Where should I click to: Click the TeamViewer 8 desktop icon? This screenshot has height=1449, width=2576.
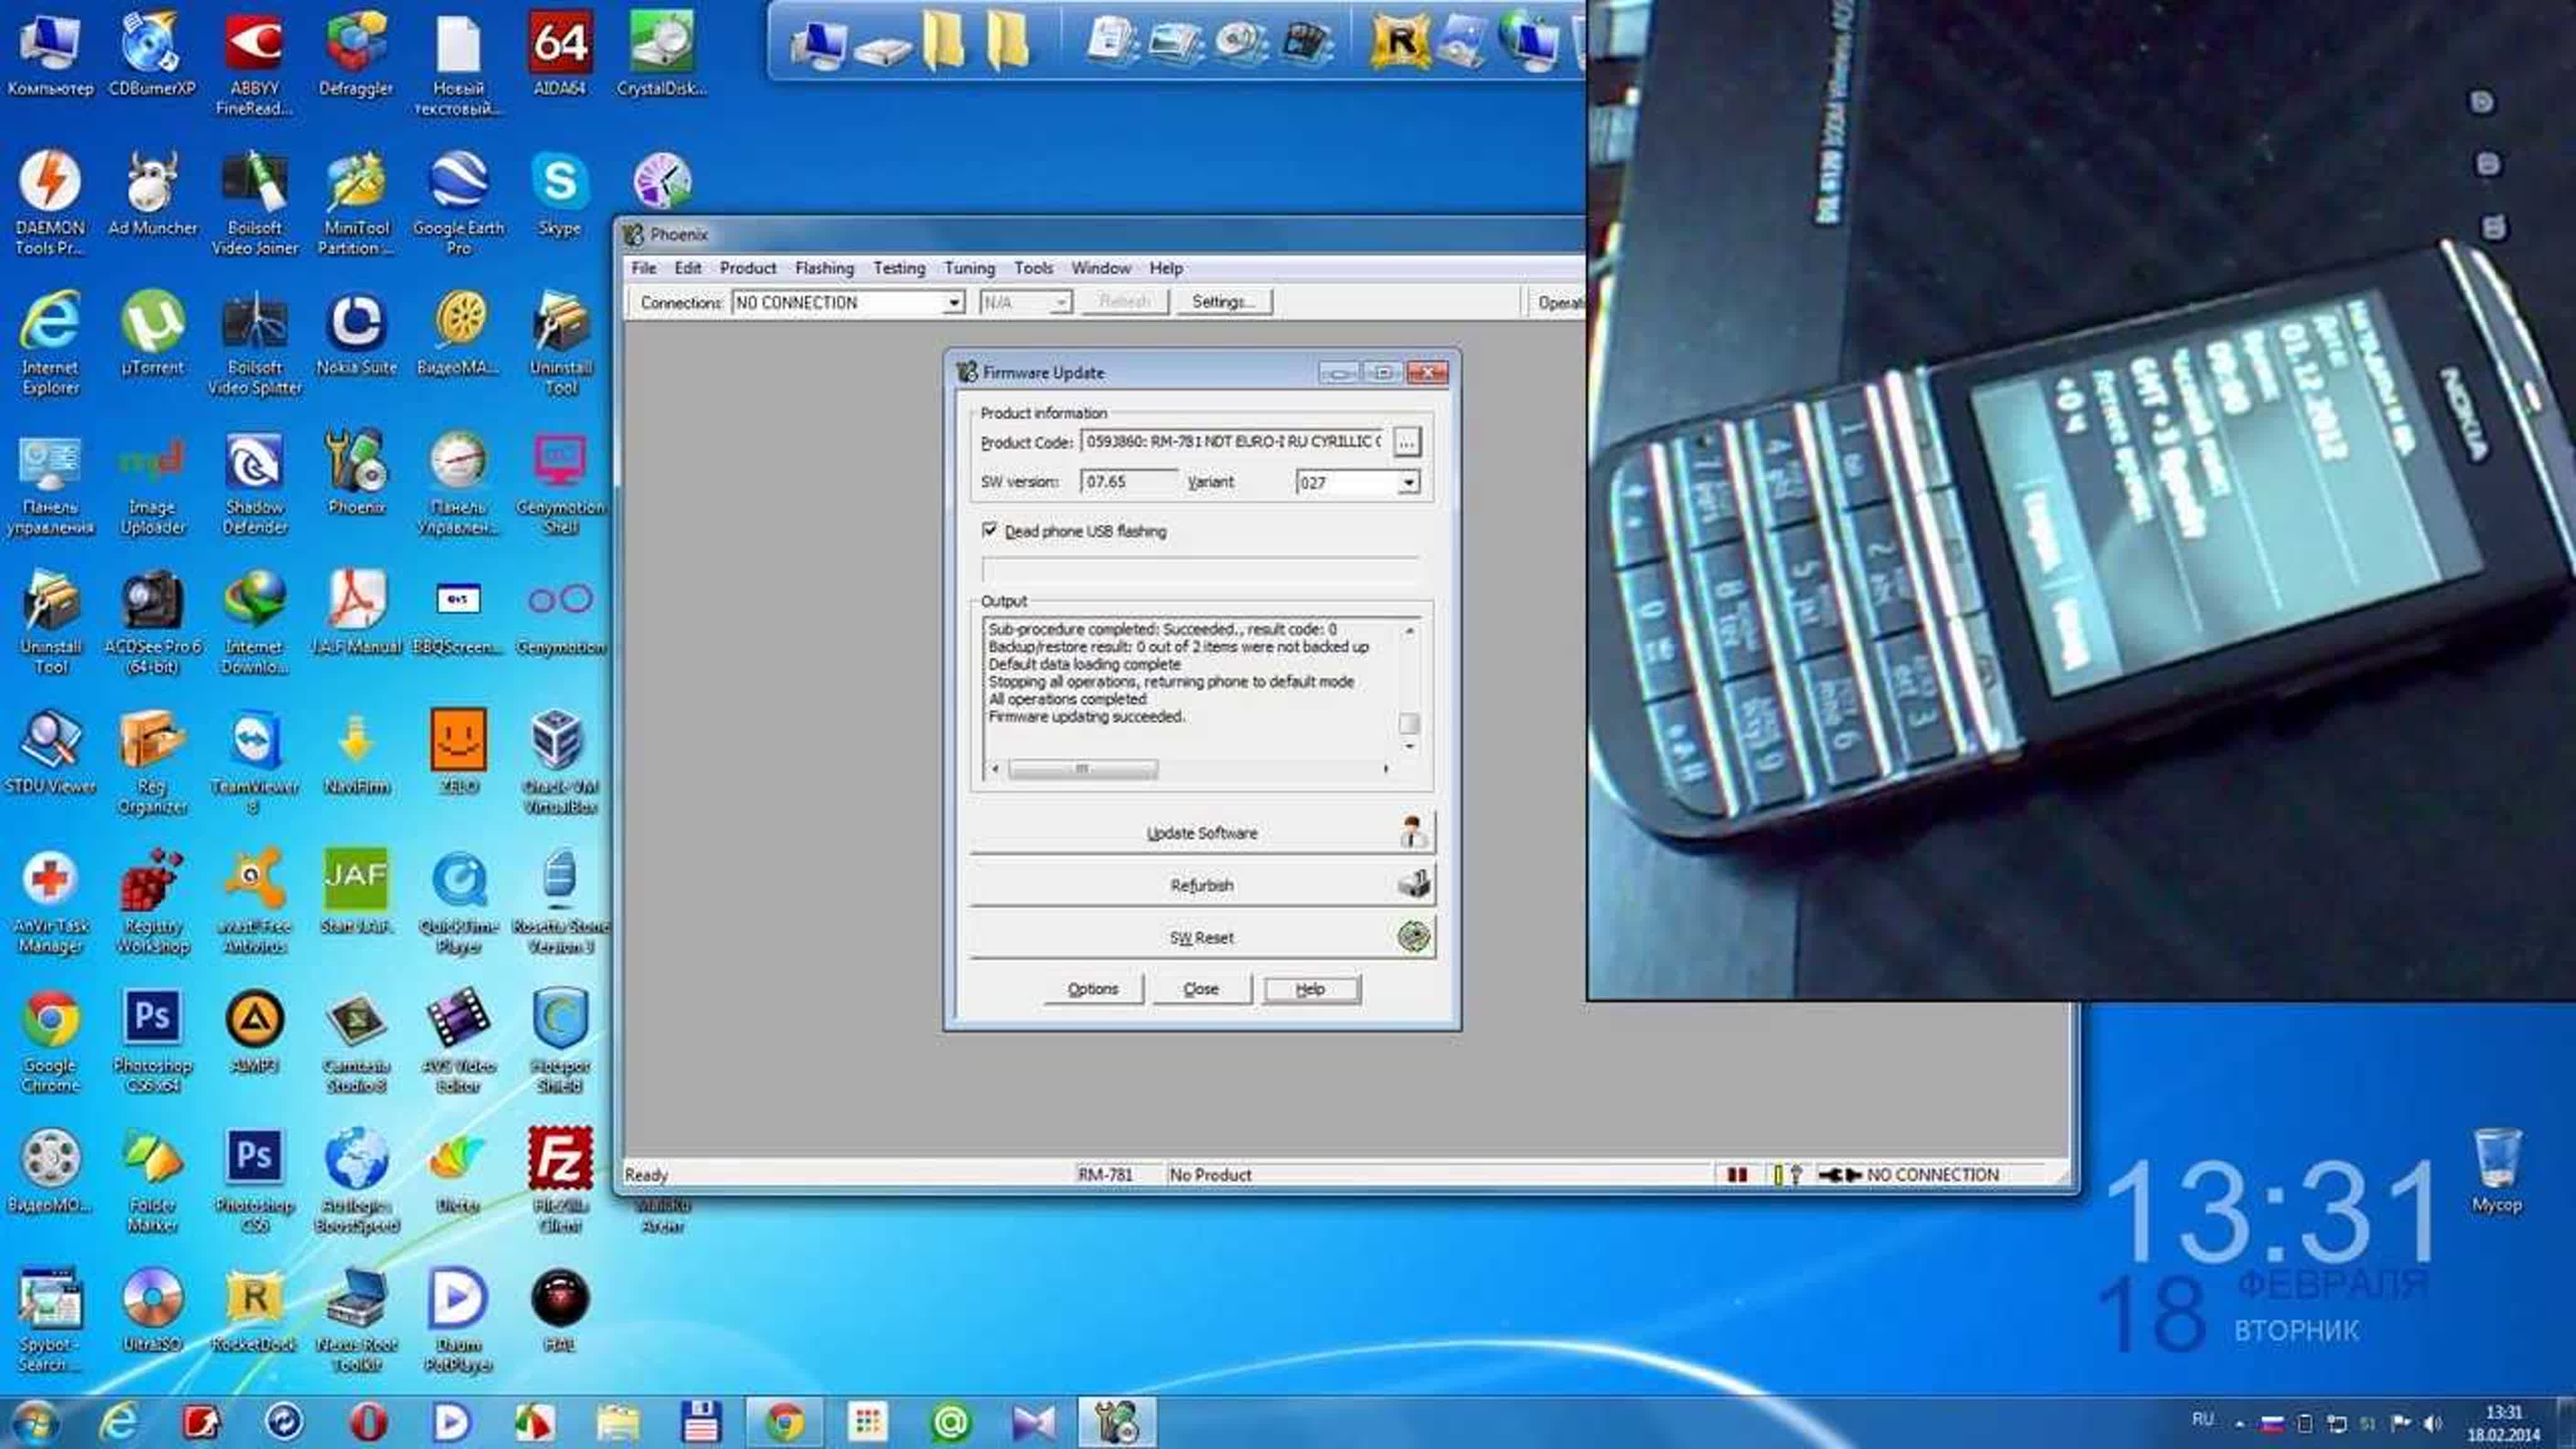(x=254, y=762)
